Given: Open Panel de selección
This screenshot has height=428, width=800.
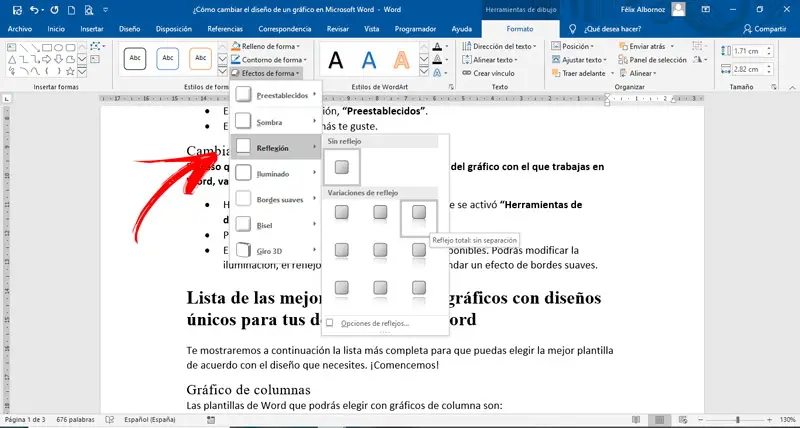Looking at the screenshot, I should point(653,60).
